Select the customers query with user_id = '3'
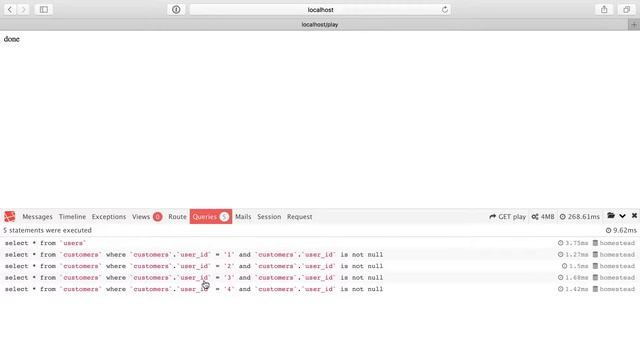 click(320, 278)
